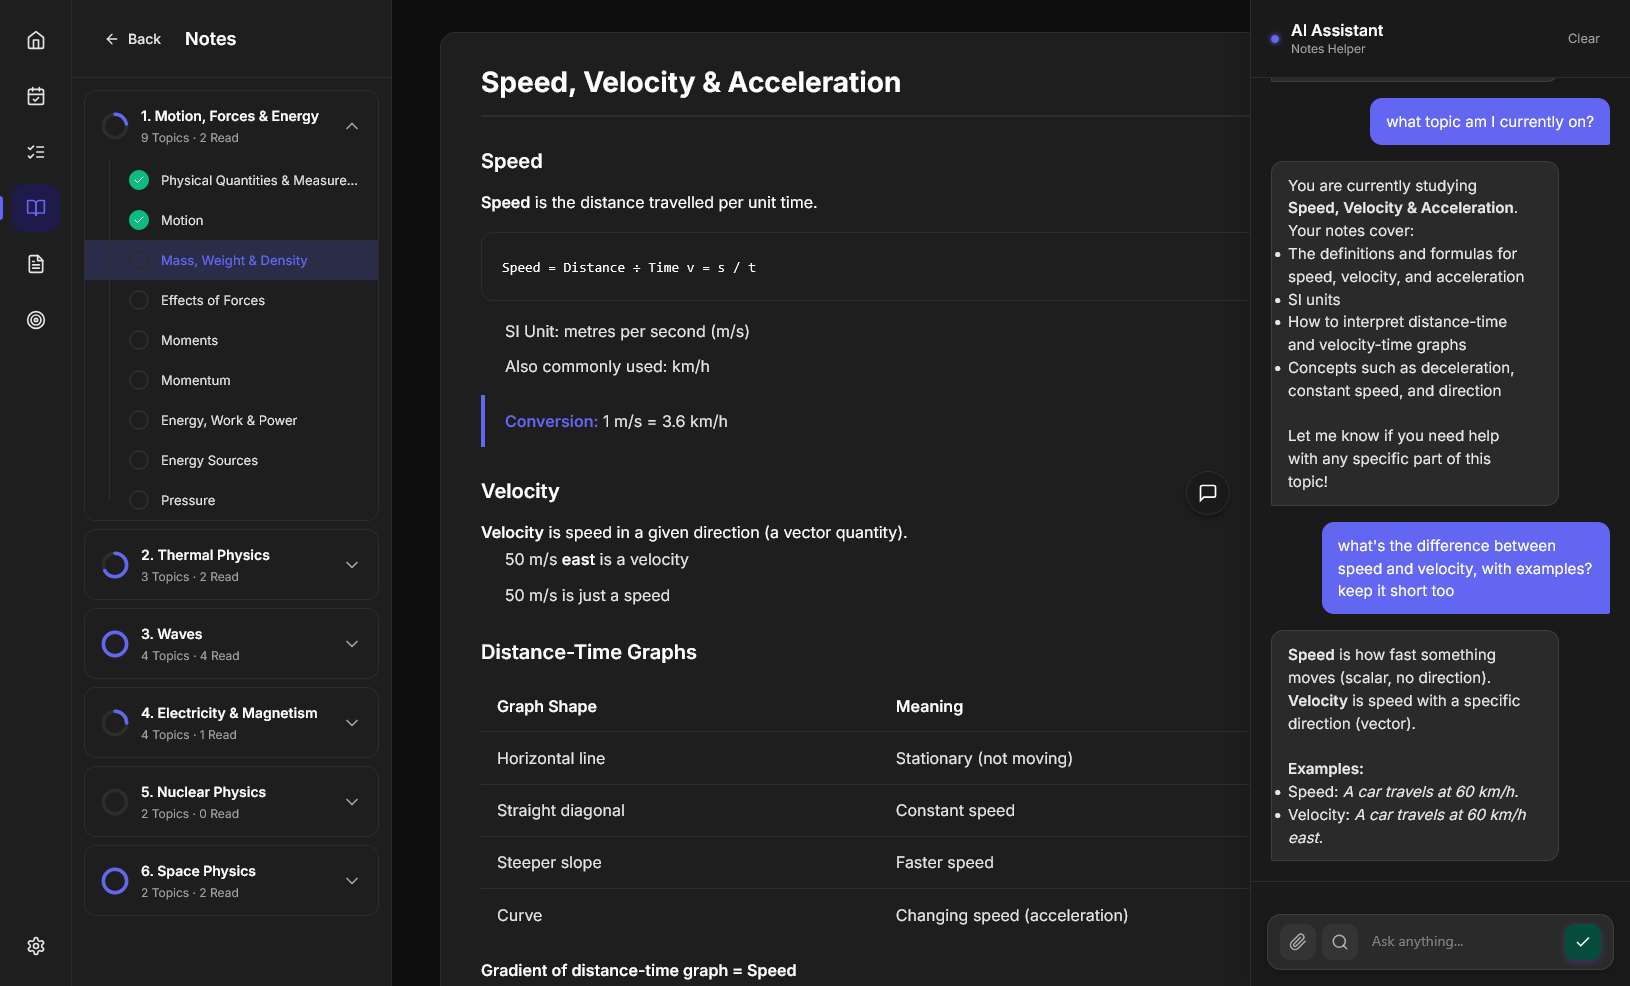1630x986 pixels.
Task: Mark Effects of Forces as read
Action: (x=139, y=300)
